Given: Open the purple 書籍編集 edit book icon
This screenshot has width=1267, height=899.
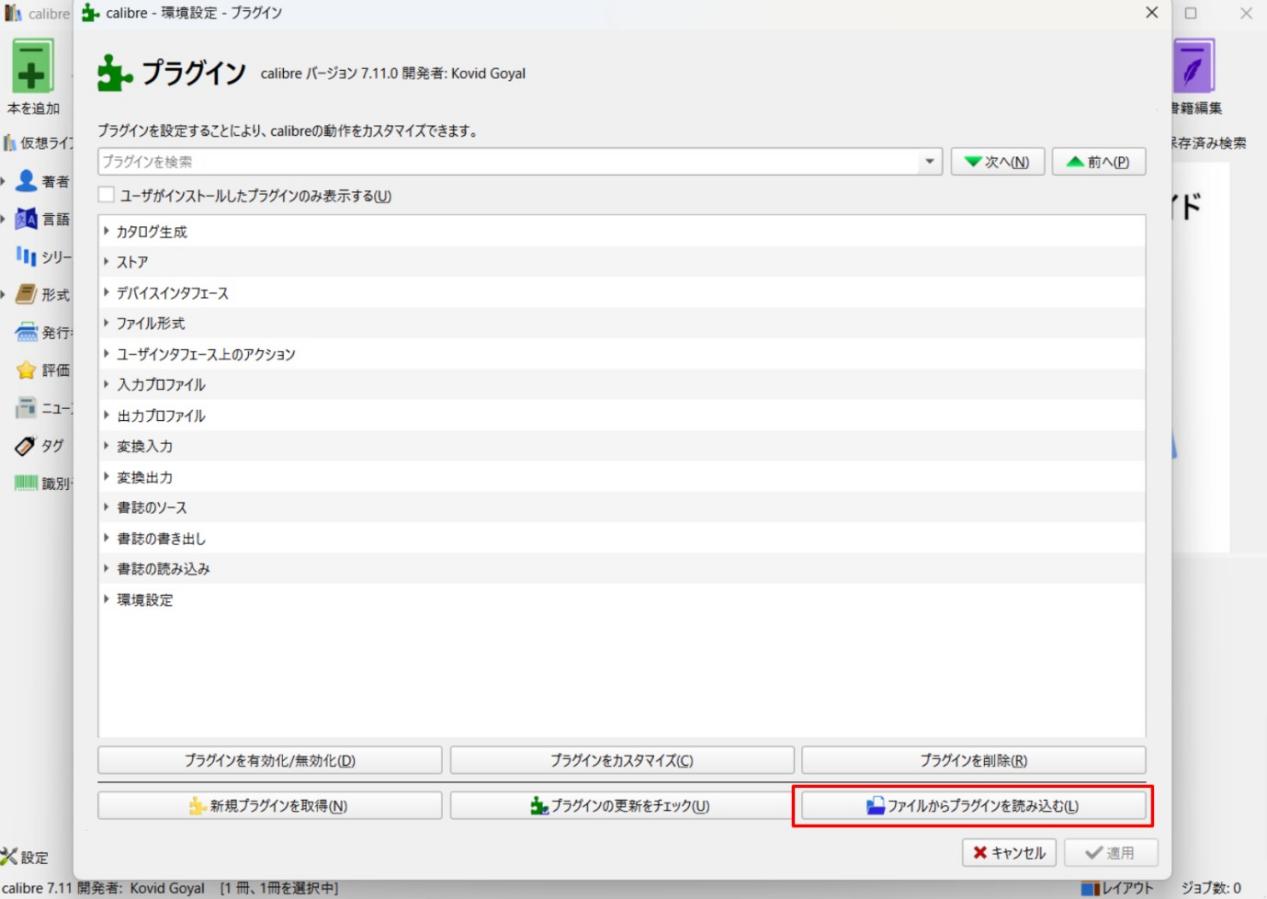Looking at the screenshot, I should tap(1194, 66).
